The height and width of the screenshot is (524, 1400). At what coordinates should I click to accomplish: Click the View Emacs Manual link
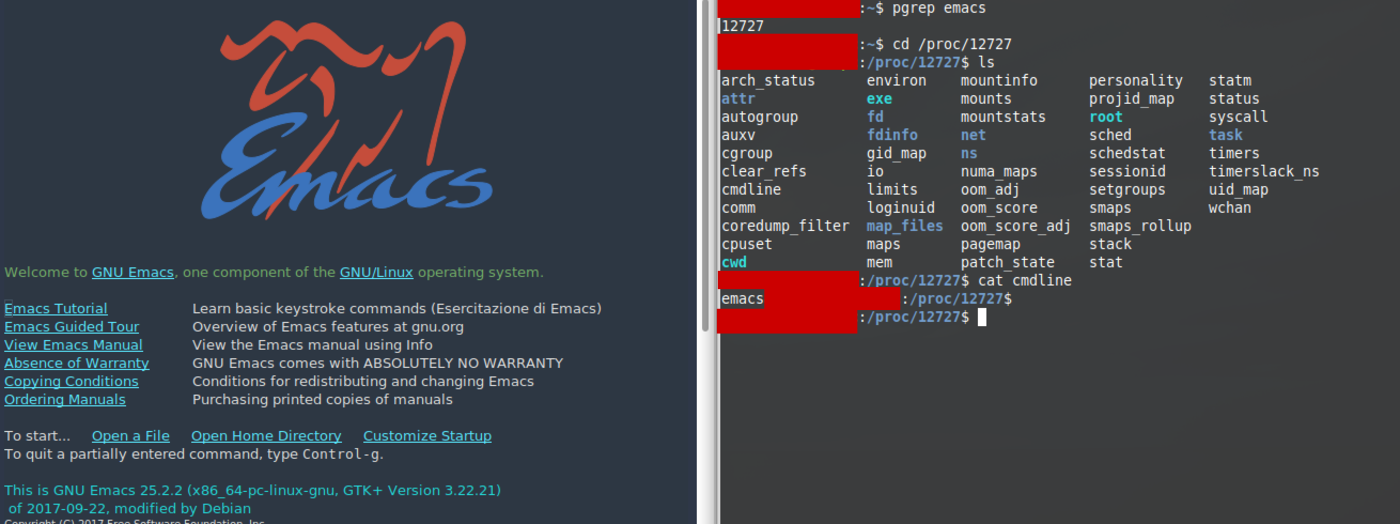tap(74, 345)
